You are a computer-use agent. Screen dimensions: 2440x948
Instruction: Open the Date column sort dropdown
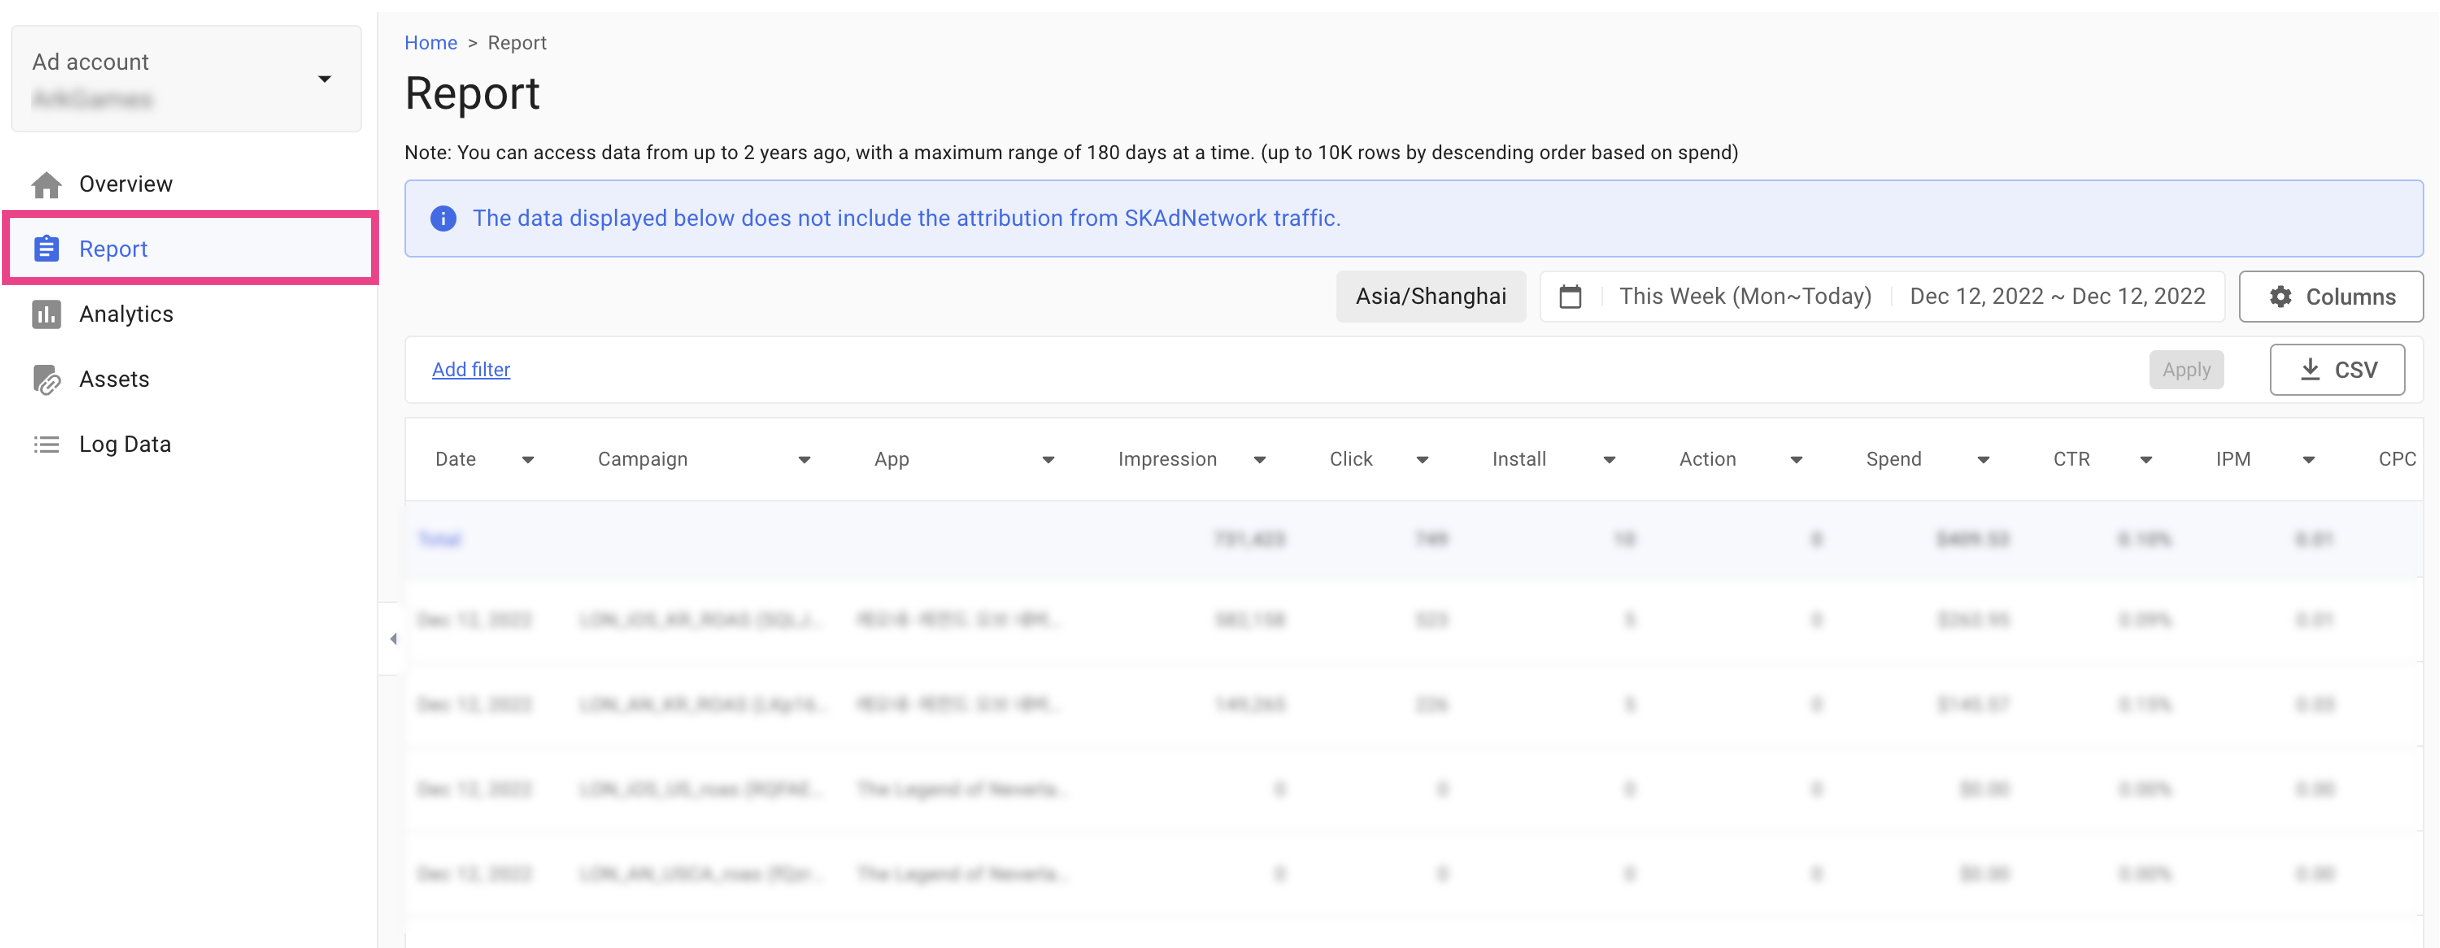(x=529, y=459)
